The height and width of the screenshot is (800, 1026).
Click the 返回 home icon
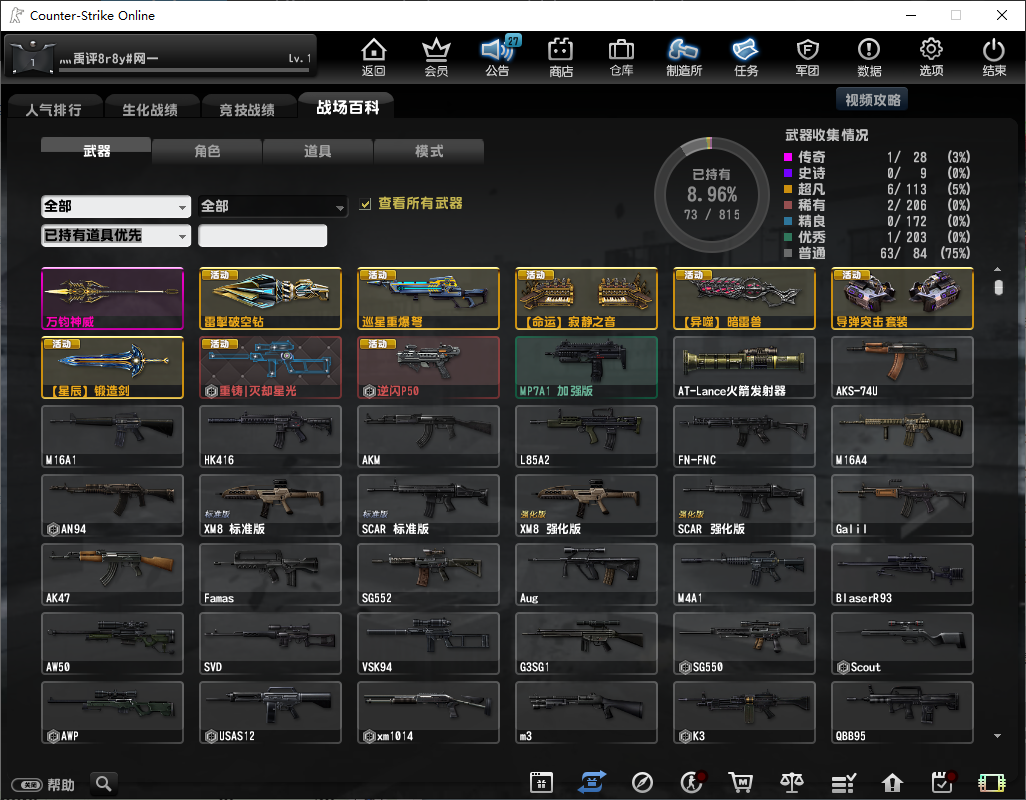pos(374,57)
